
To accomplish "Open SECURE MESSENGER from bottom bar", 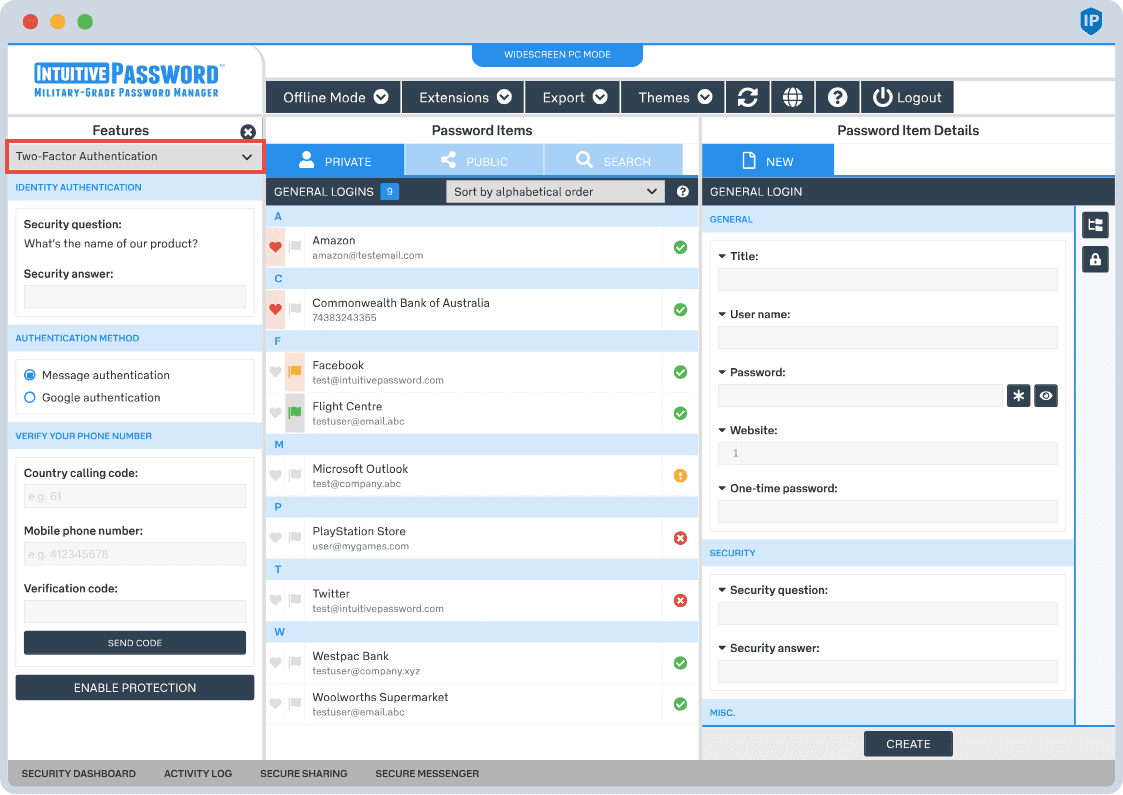I will tap(427, 774).
